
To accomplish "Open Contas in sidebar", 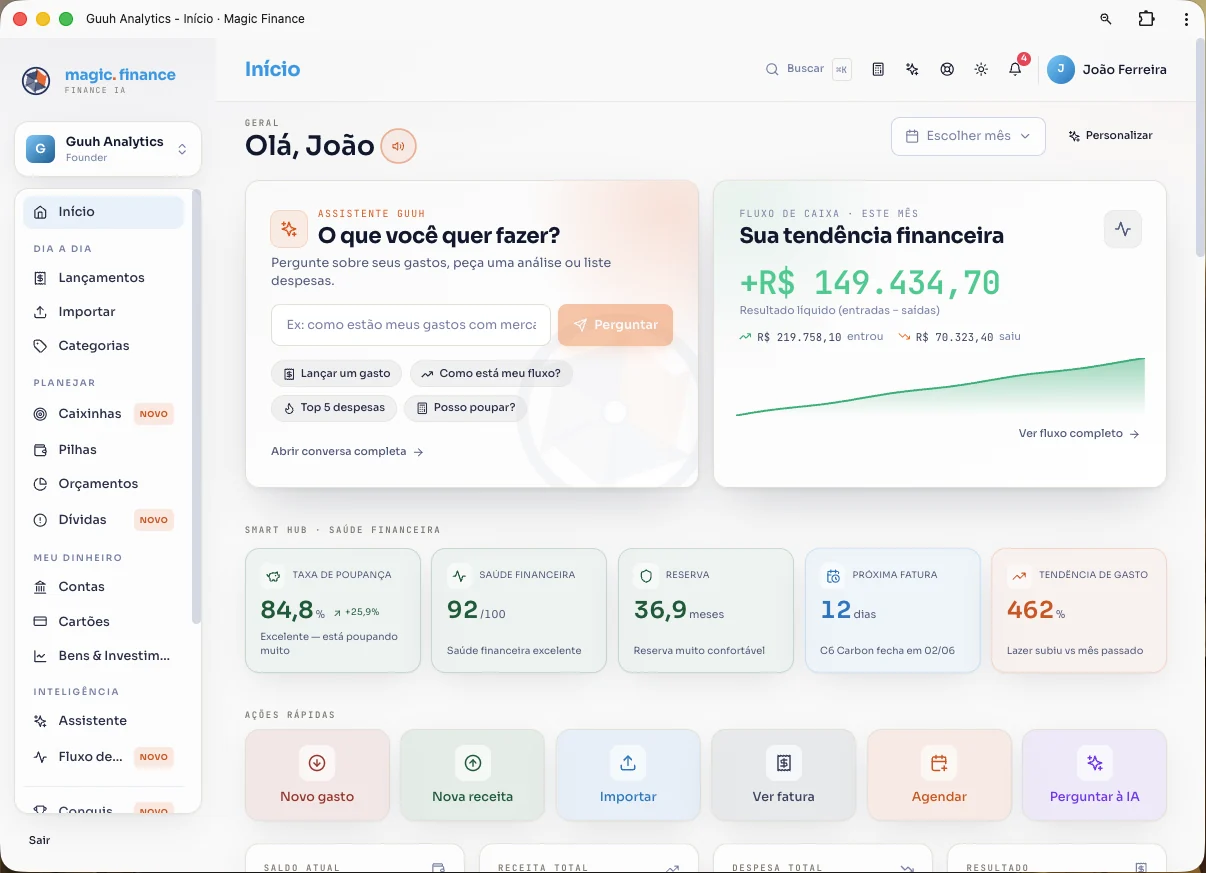I will point(104,587).
